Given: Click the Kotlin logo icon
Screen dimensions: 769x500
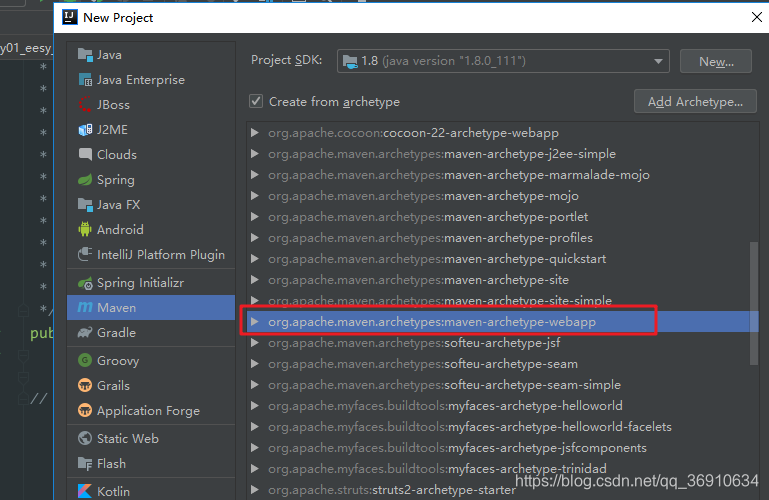Looking at the screenshot, I should (85, 491).
